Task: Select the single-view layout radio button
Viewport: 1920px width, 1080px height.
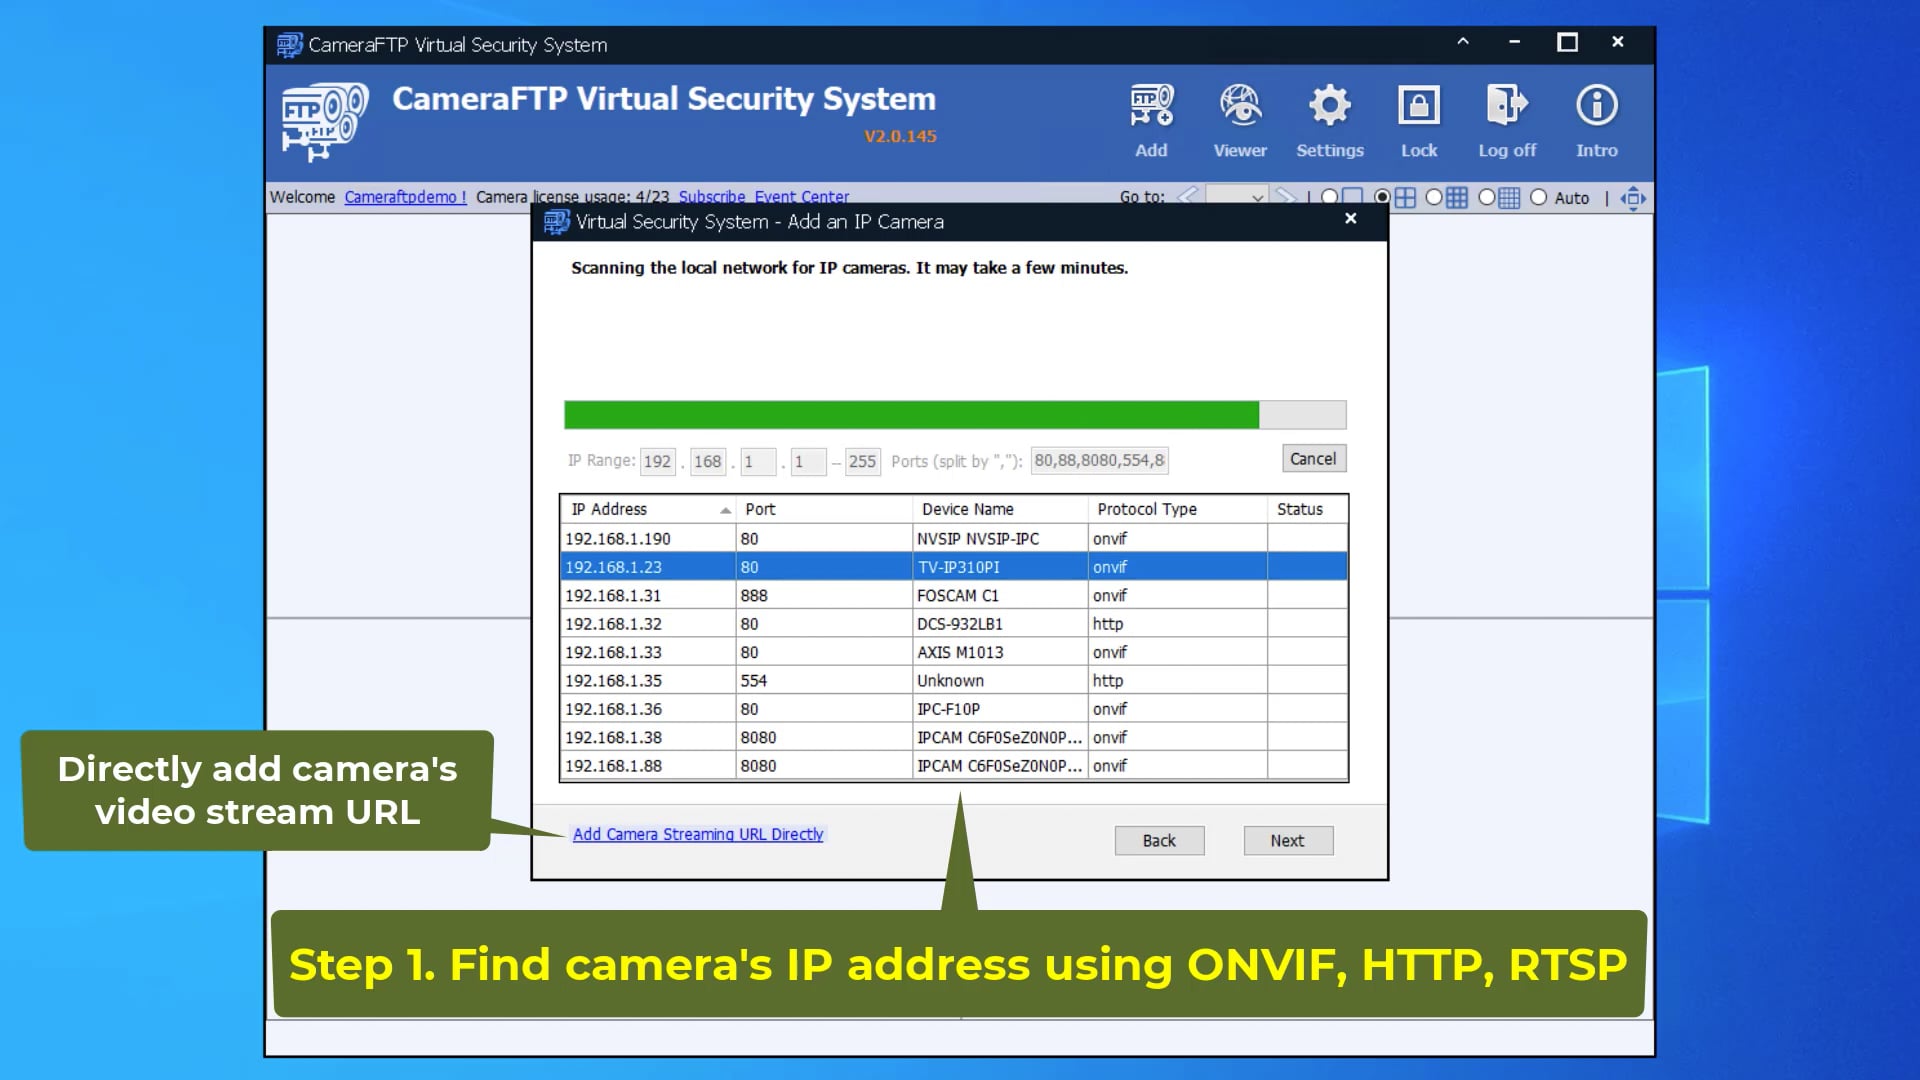Action: pos(1329,197)
